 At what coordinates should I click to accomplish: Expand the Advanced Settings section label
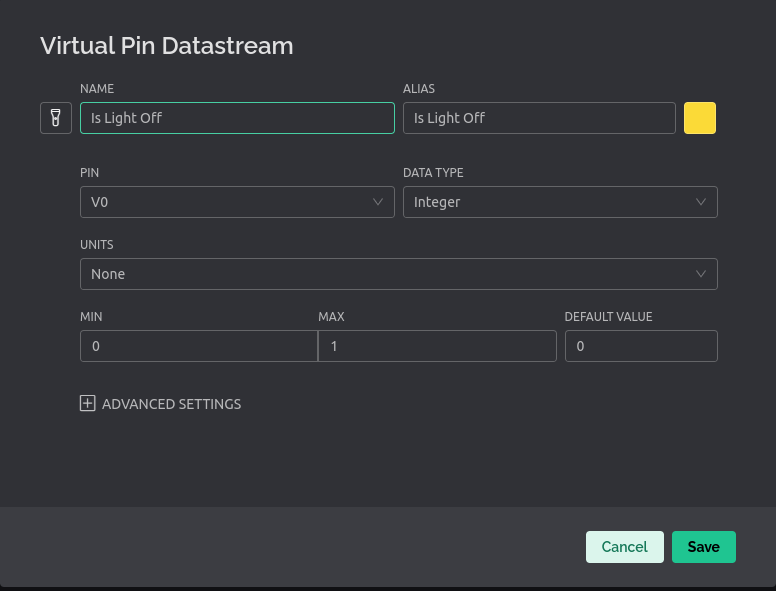(x=171, y=404)
